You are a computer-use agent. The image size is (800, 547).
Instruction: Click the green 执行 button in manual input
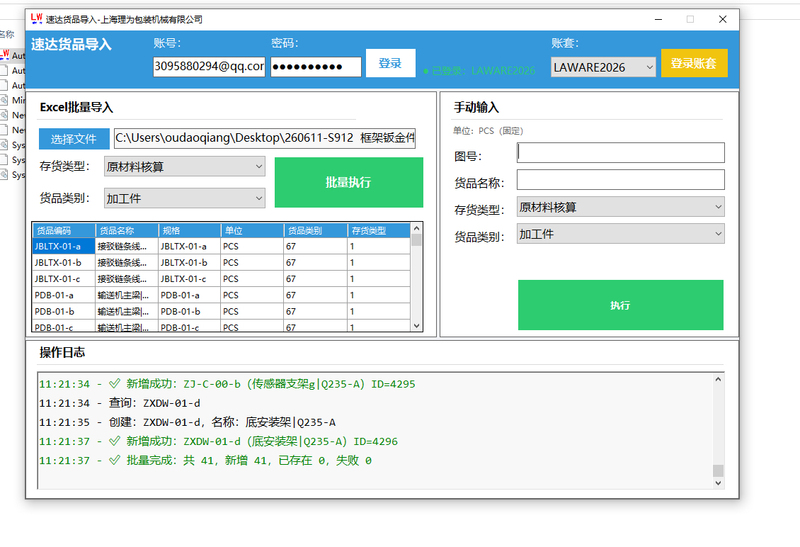(x=620, y=305)
